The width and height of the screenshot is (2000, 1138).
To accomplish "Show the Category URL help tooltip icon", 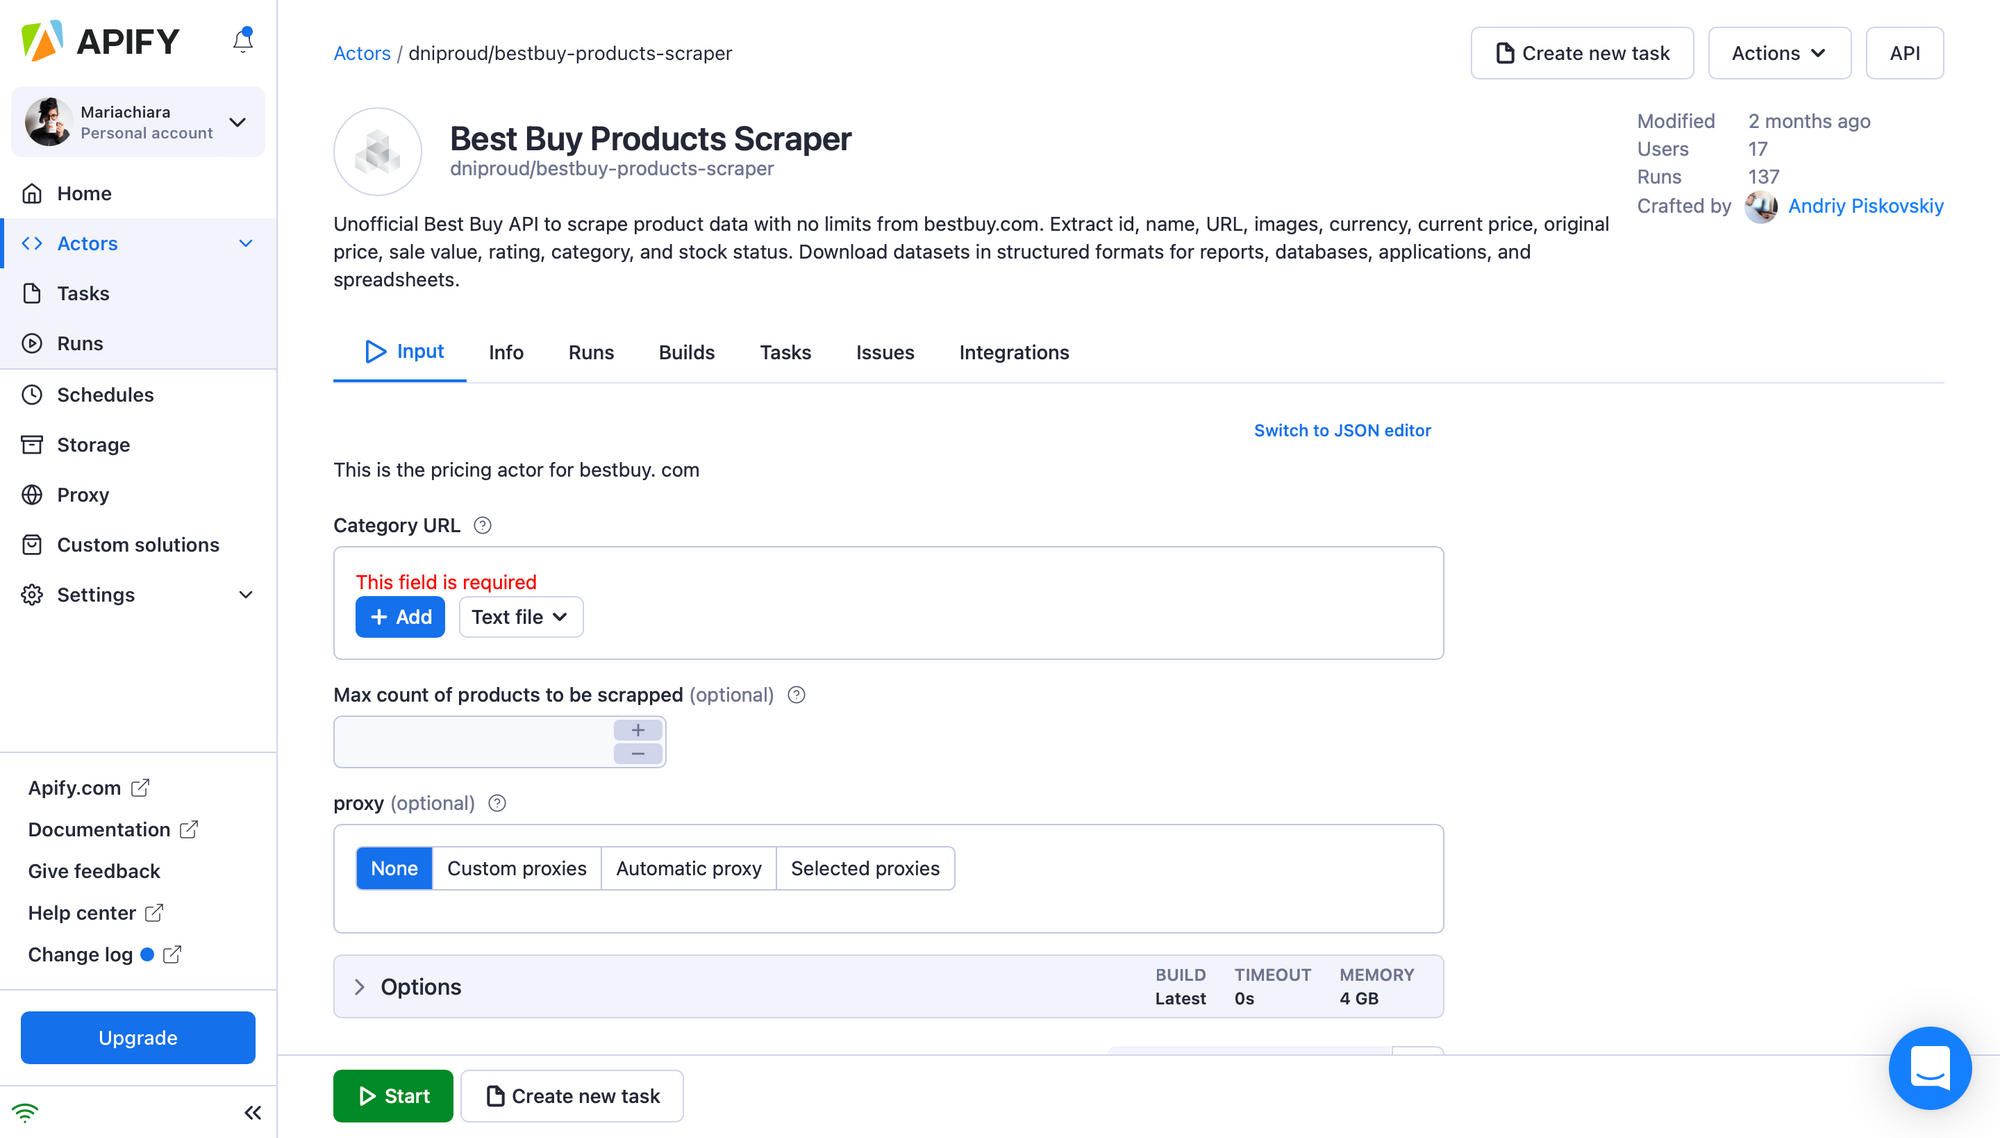I will [482, 525].
